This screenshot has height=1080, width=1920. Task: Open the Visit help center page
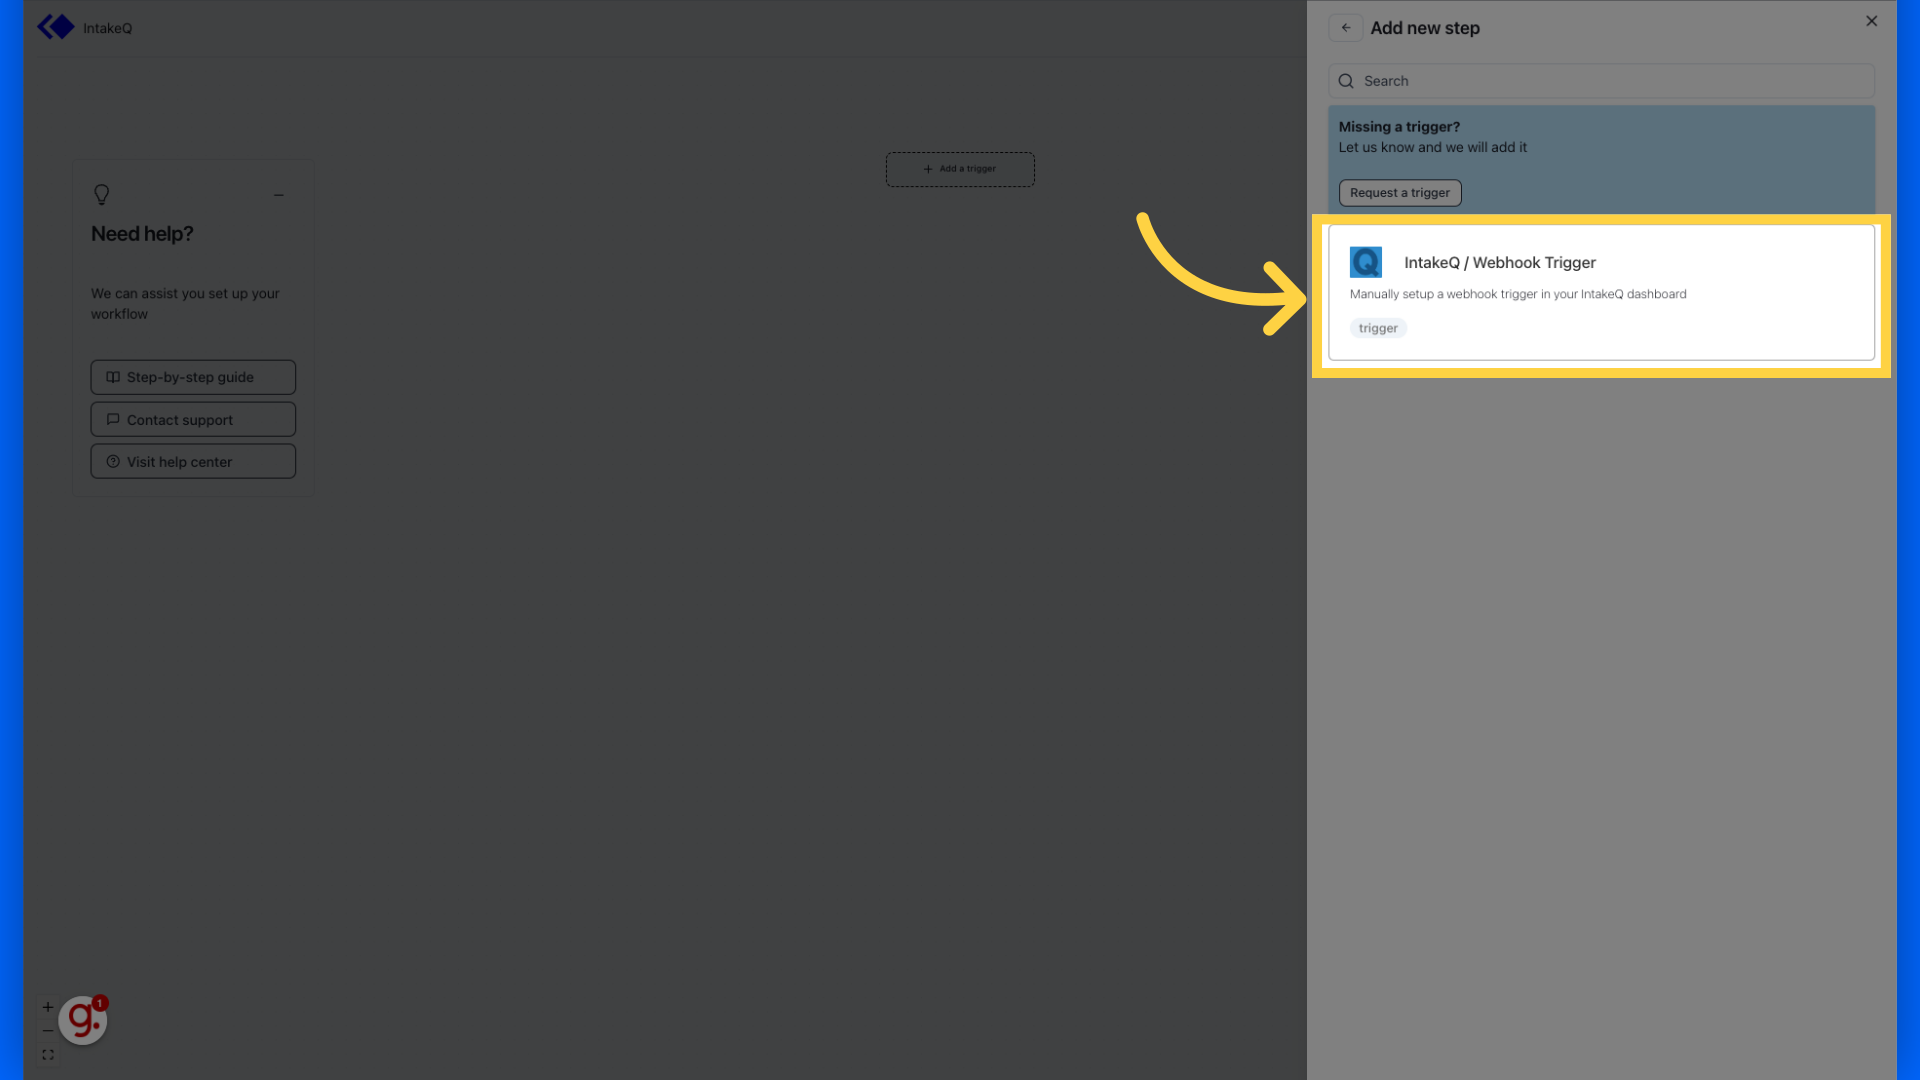192,461
